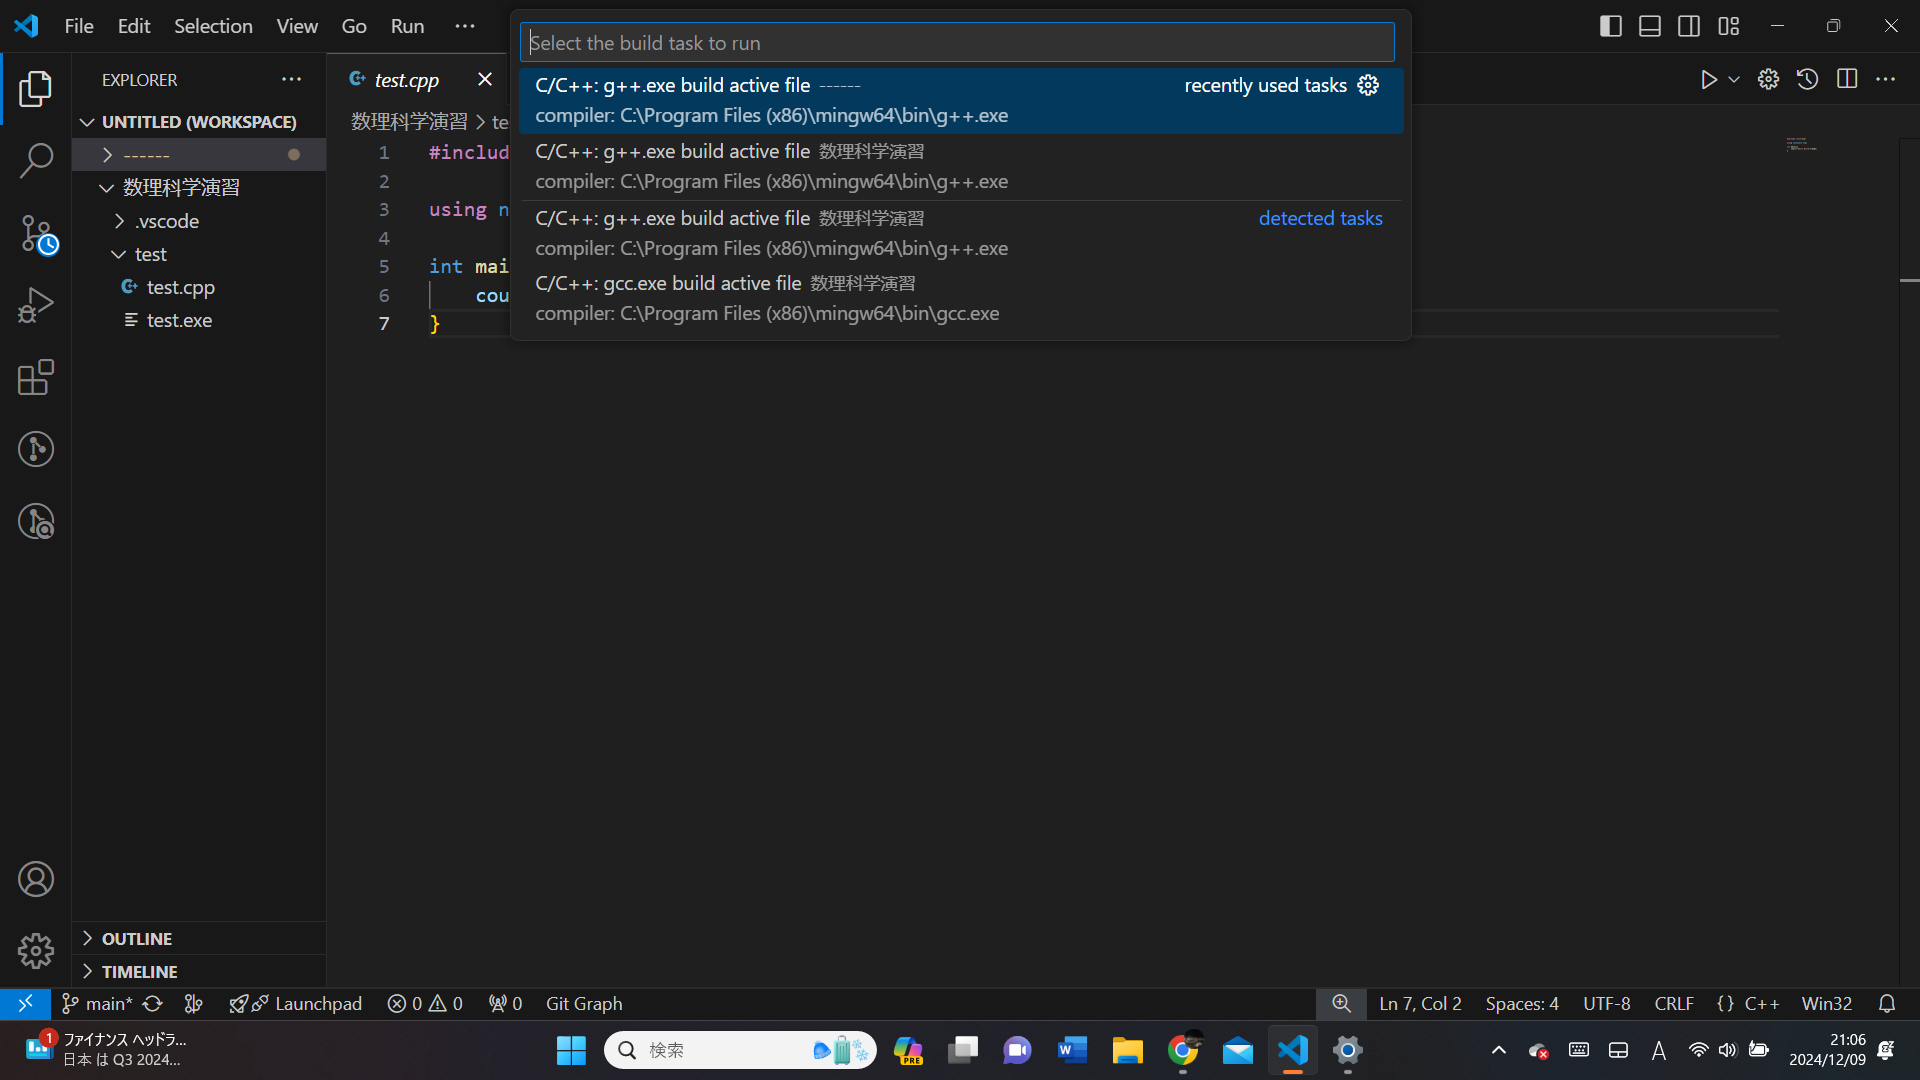Open the Selection menu
Image resolution: width=1920 pixels, height=1080 pixels.
pos(213,26)
